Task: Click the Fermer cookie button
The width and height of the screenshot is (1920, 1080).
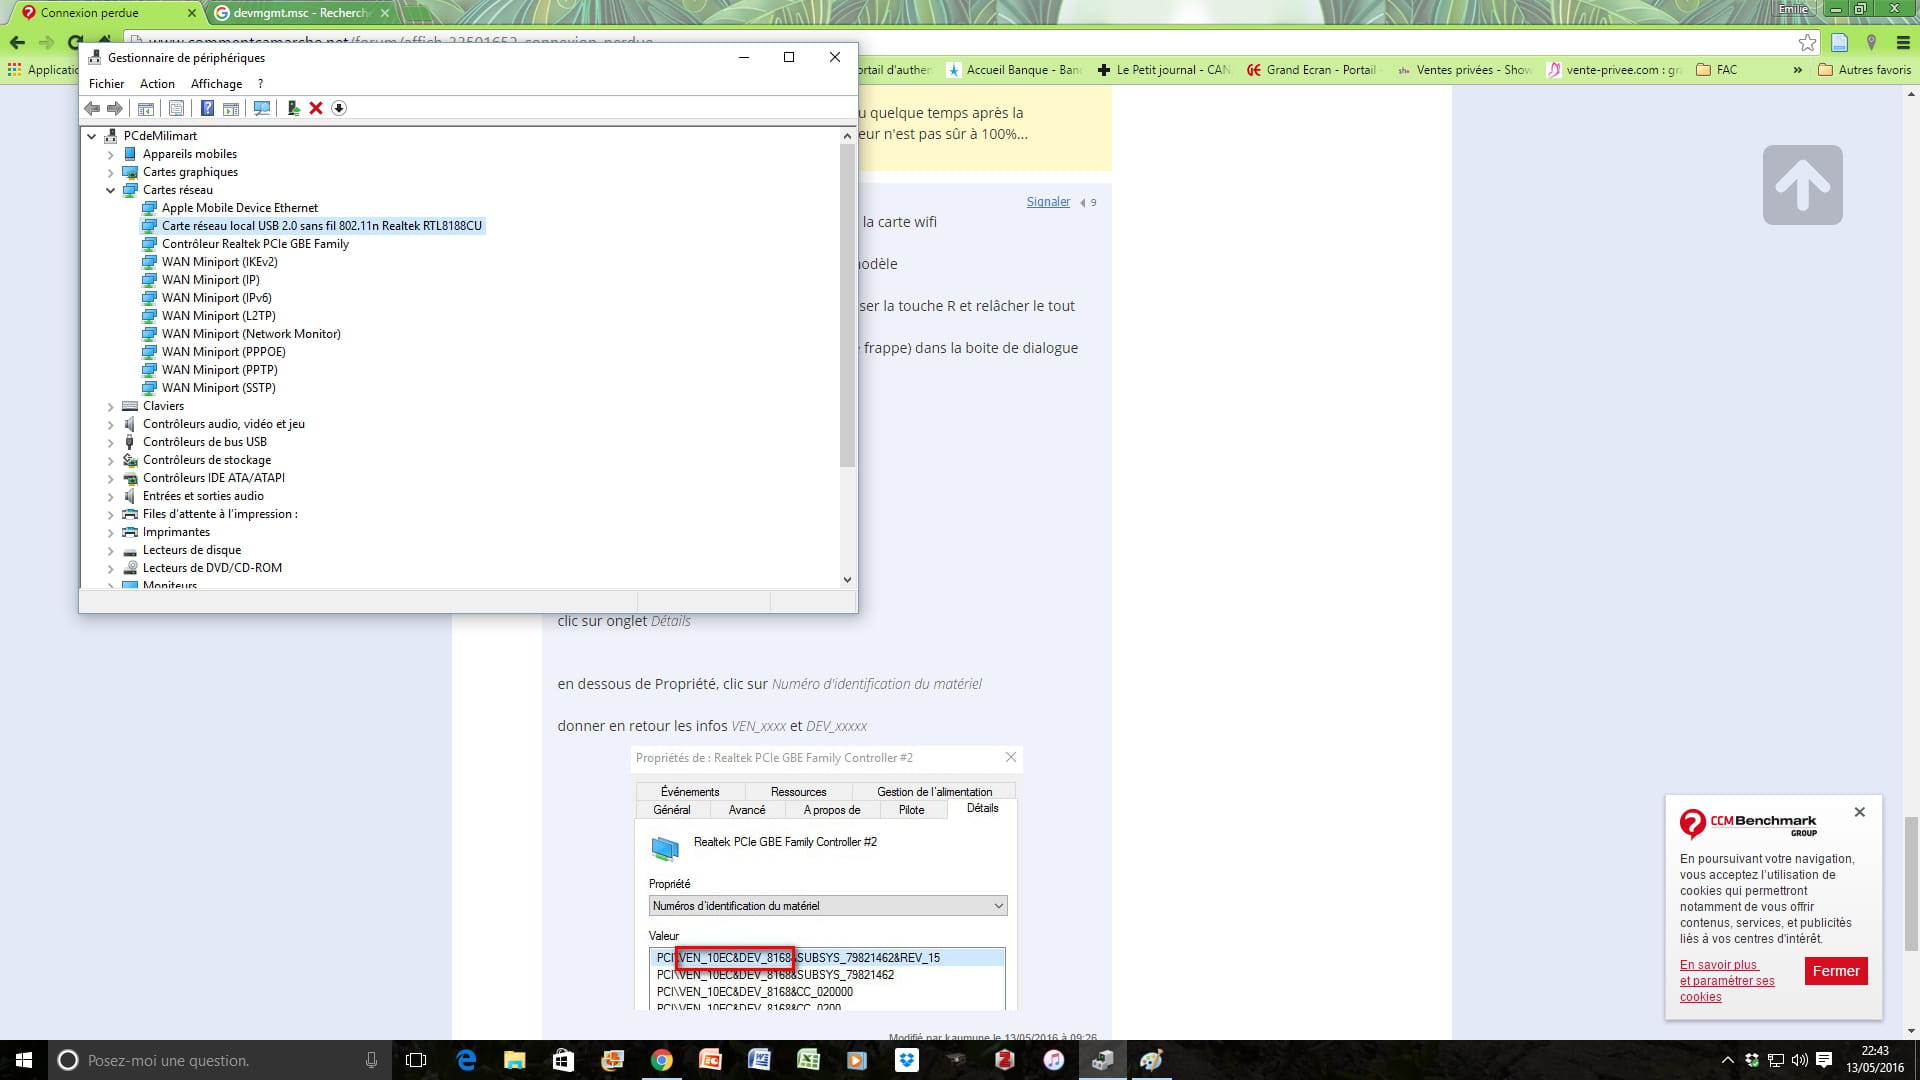Action: point(1836,971)
